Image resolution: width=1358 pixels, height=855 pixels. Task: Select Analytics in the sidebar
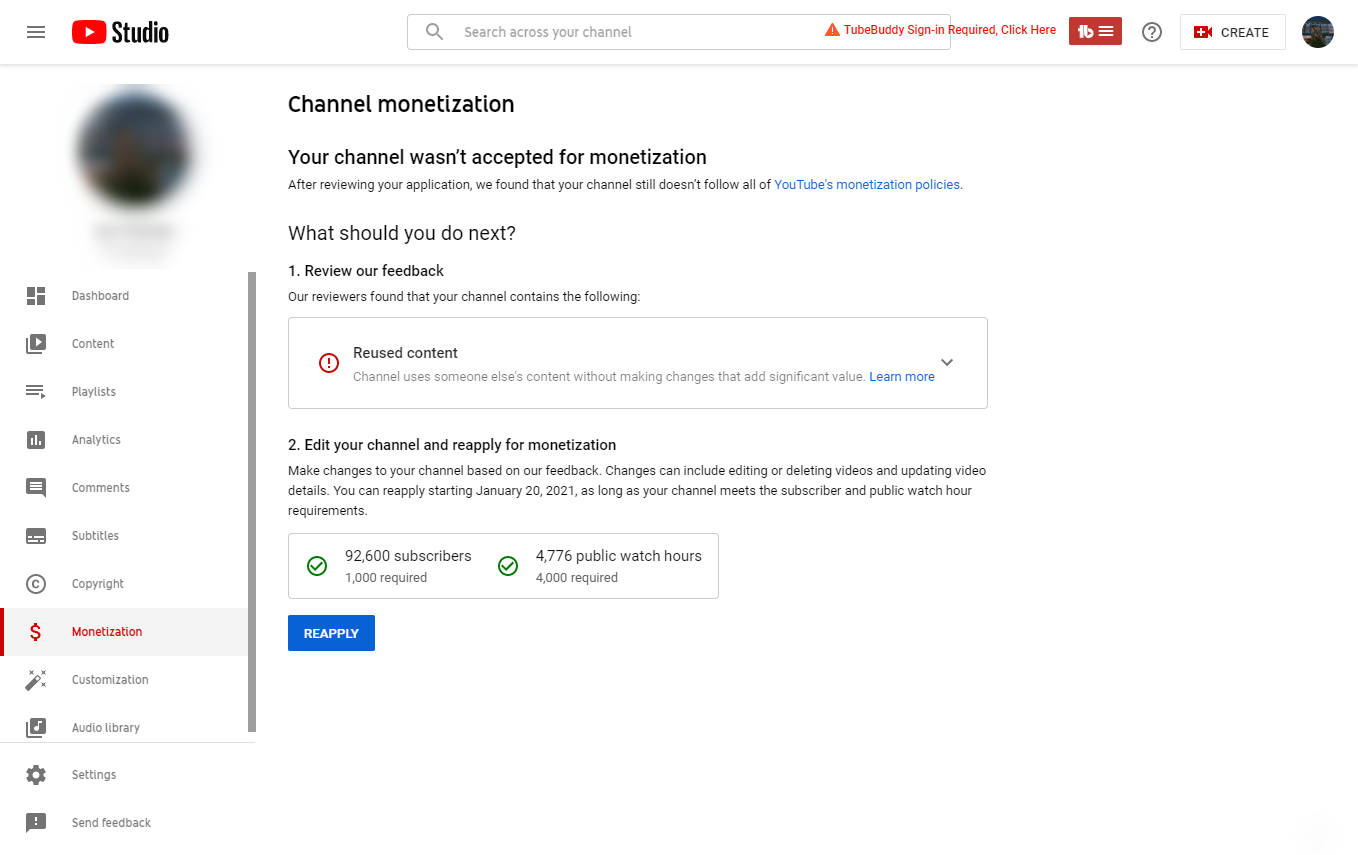(x=124, y=440)
